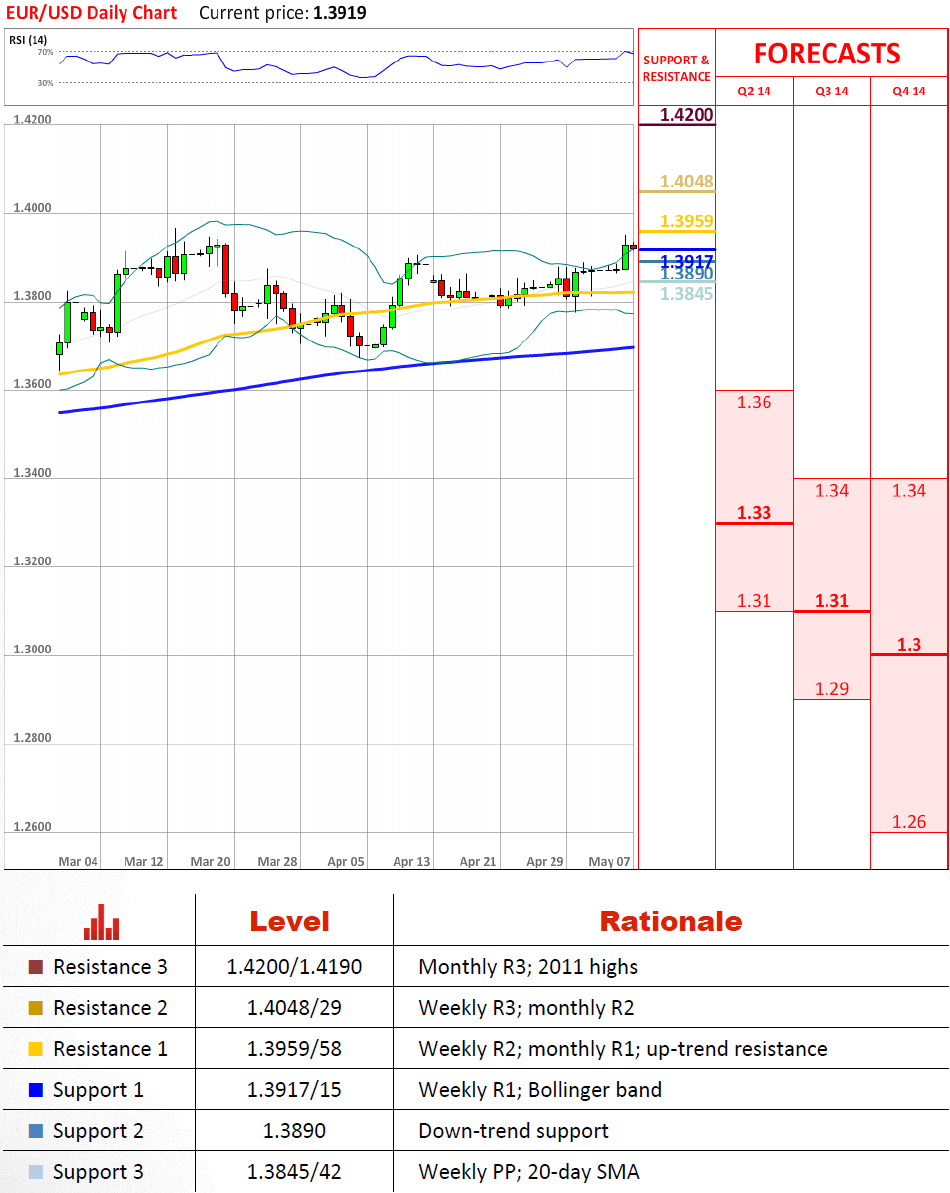Viewport: 950px width, 1193px height.
Task: Click the 1.3890 cell in Support 2 row
Action: click(294, 1131)
